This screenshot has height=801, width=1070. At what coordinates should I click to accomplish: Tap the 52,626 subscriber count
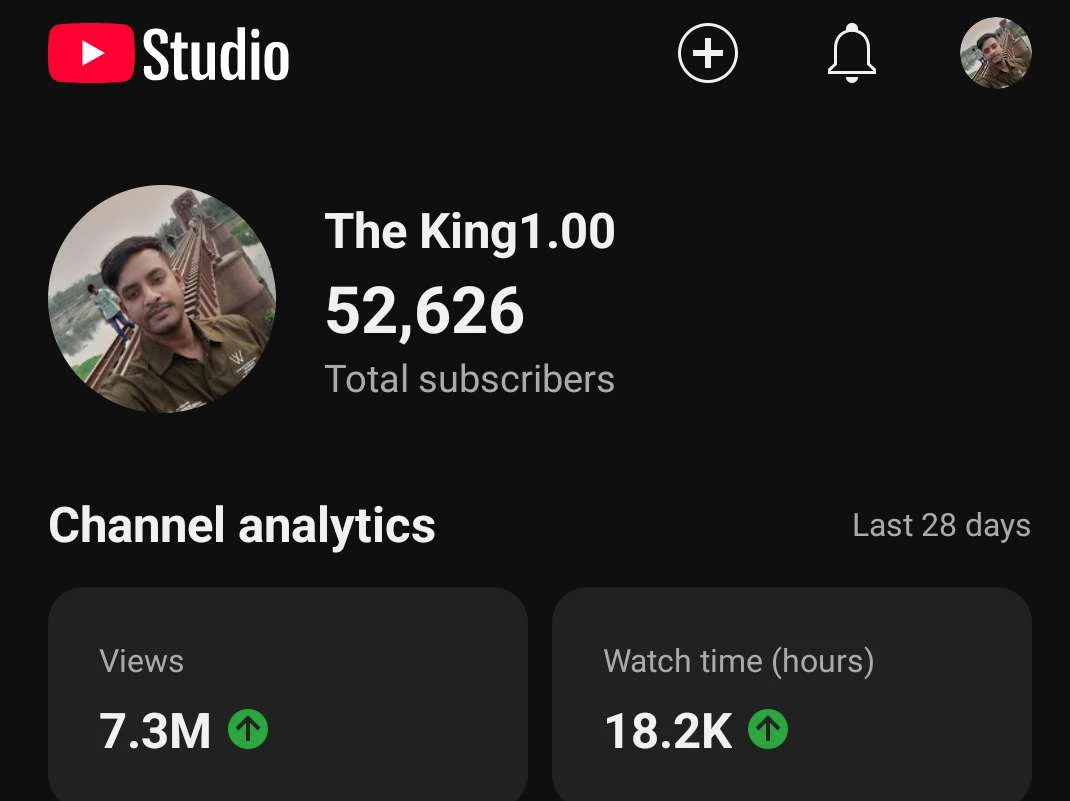tap(424, 311)
